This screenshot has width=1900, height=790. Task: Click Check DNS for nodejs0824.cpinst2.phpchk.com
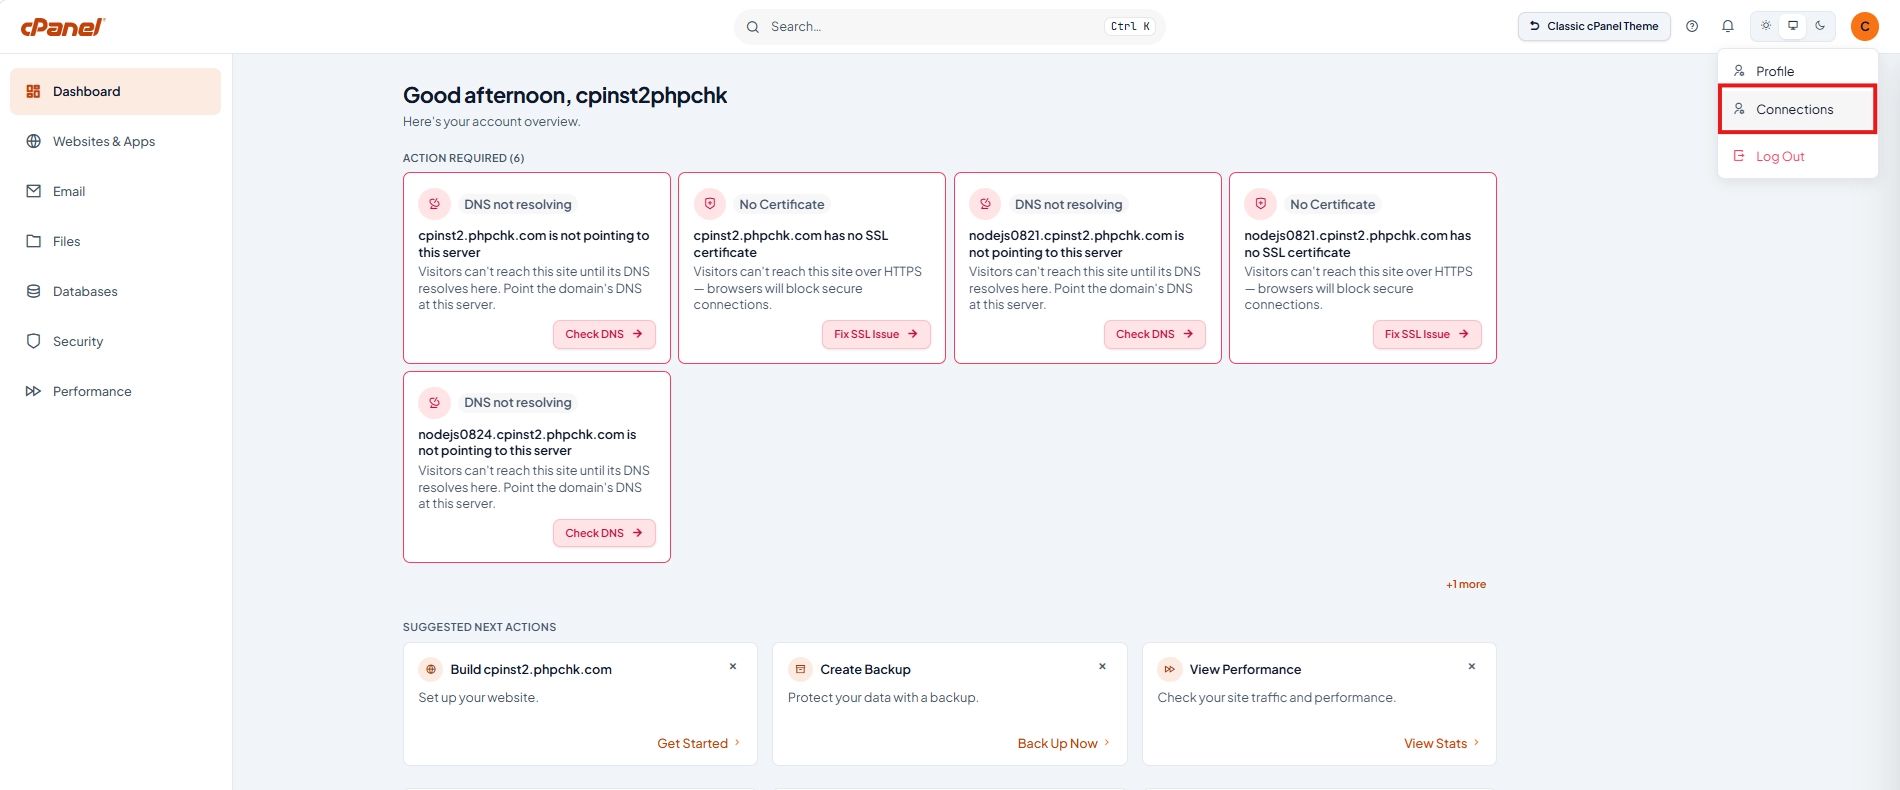tap(604, 533)
